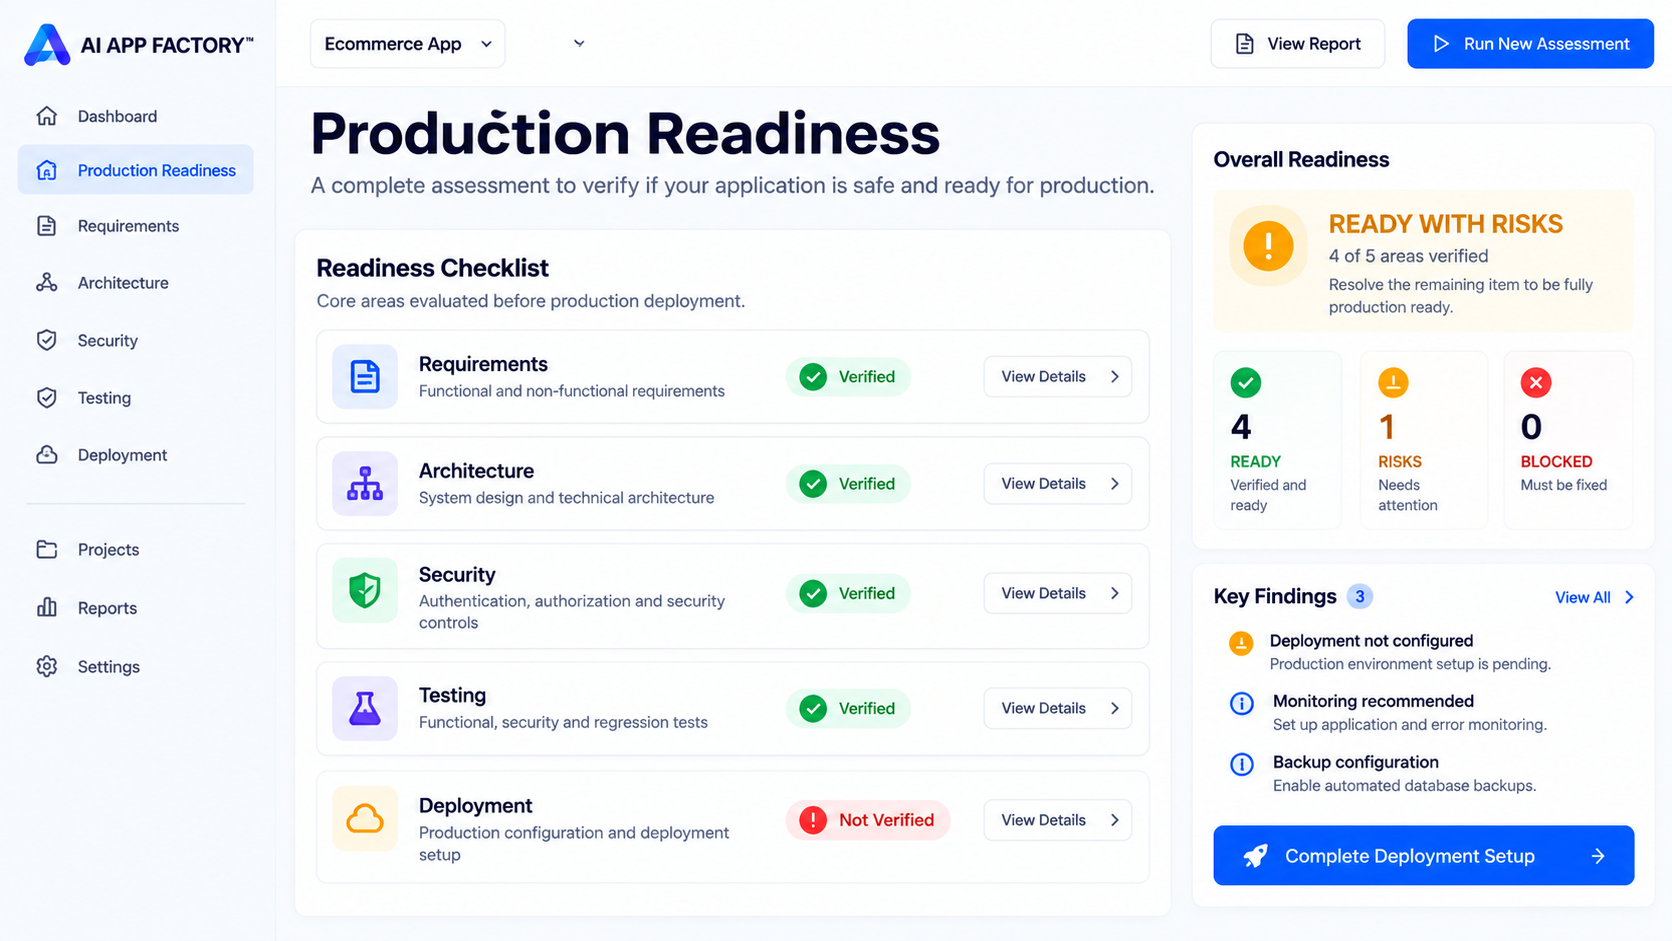Open Dashboard from the sidebar
The image size is (1672, 941).
pyautogui.click(x=136, y=116)
